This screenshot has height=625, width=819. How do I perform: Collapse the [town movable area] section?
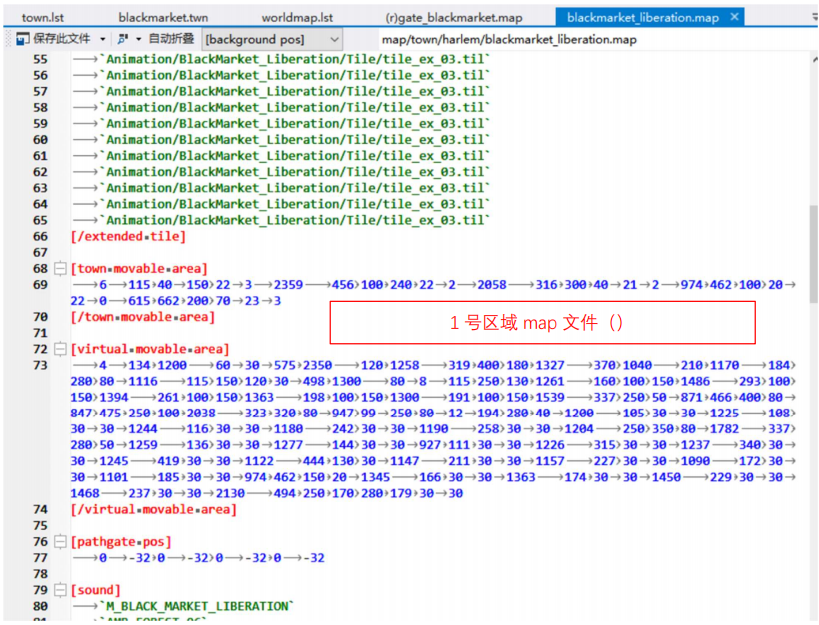tap(60, 269)
